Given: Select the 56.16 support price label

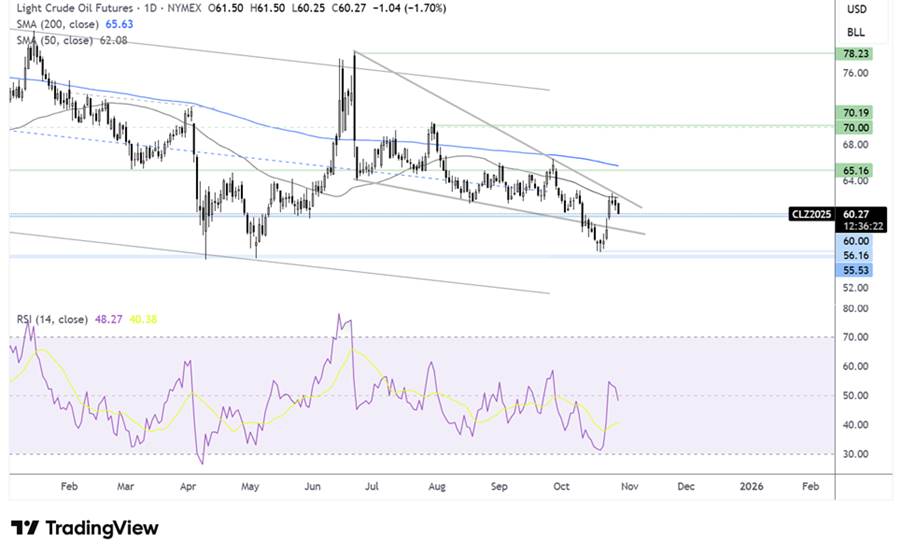Looking at the screenshot, I should click(x=857, y=256).
